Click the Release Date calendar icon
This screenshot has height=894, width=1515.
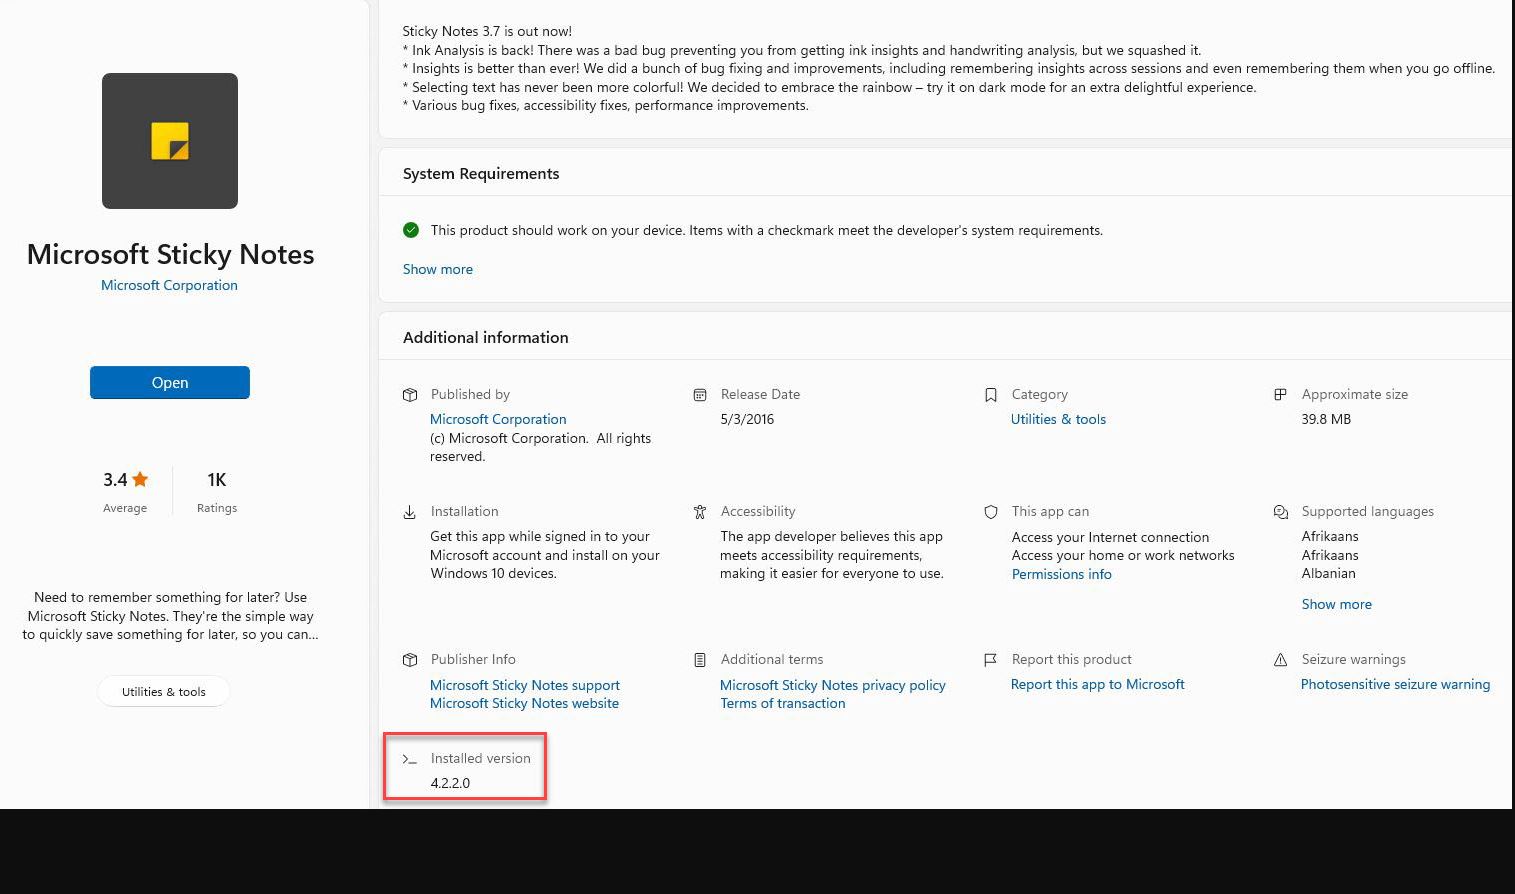click(x=700, y=395)
